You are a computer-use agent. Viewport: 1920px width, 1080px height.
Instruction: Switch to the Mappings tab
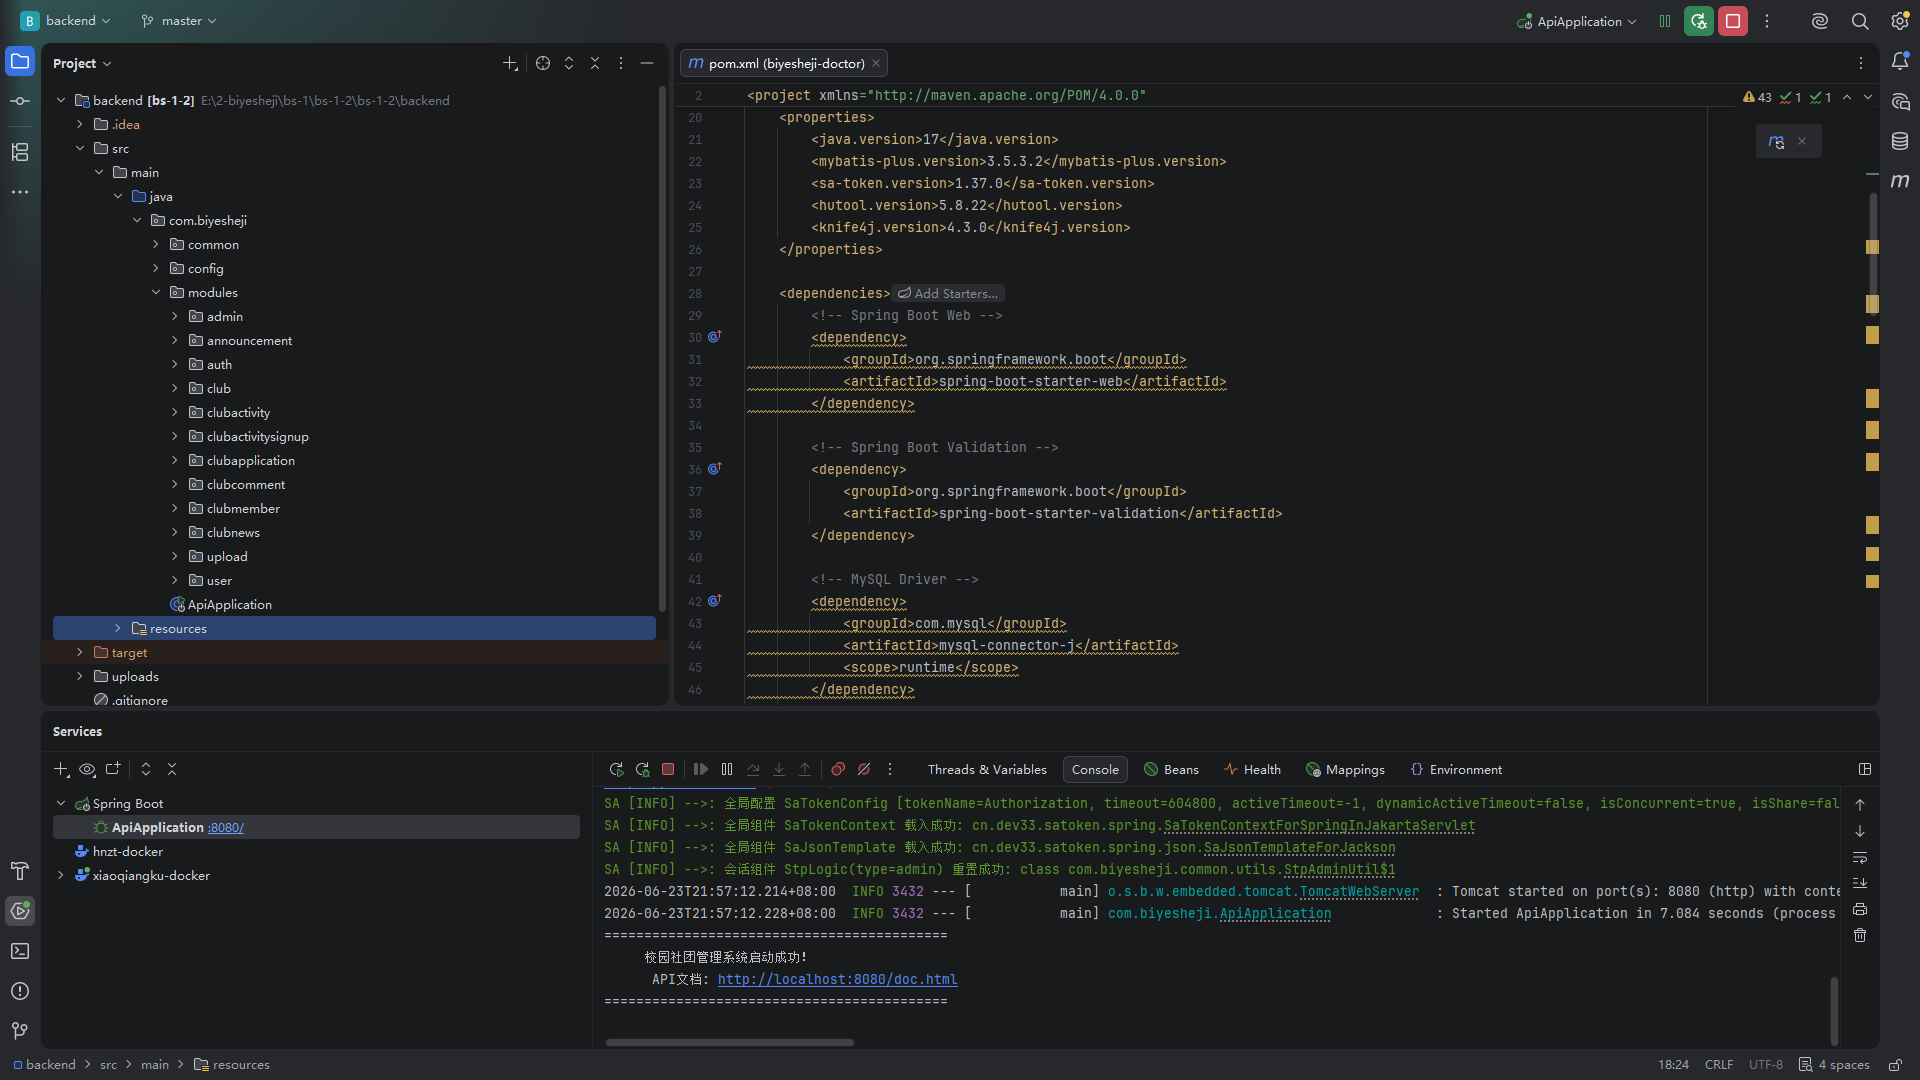[1345, 769]
